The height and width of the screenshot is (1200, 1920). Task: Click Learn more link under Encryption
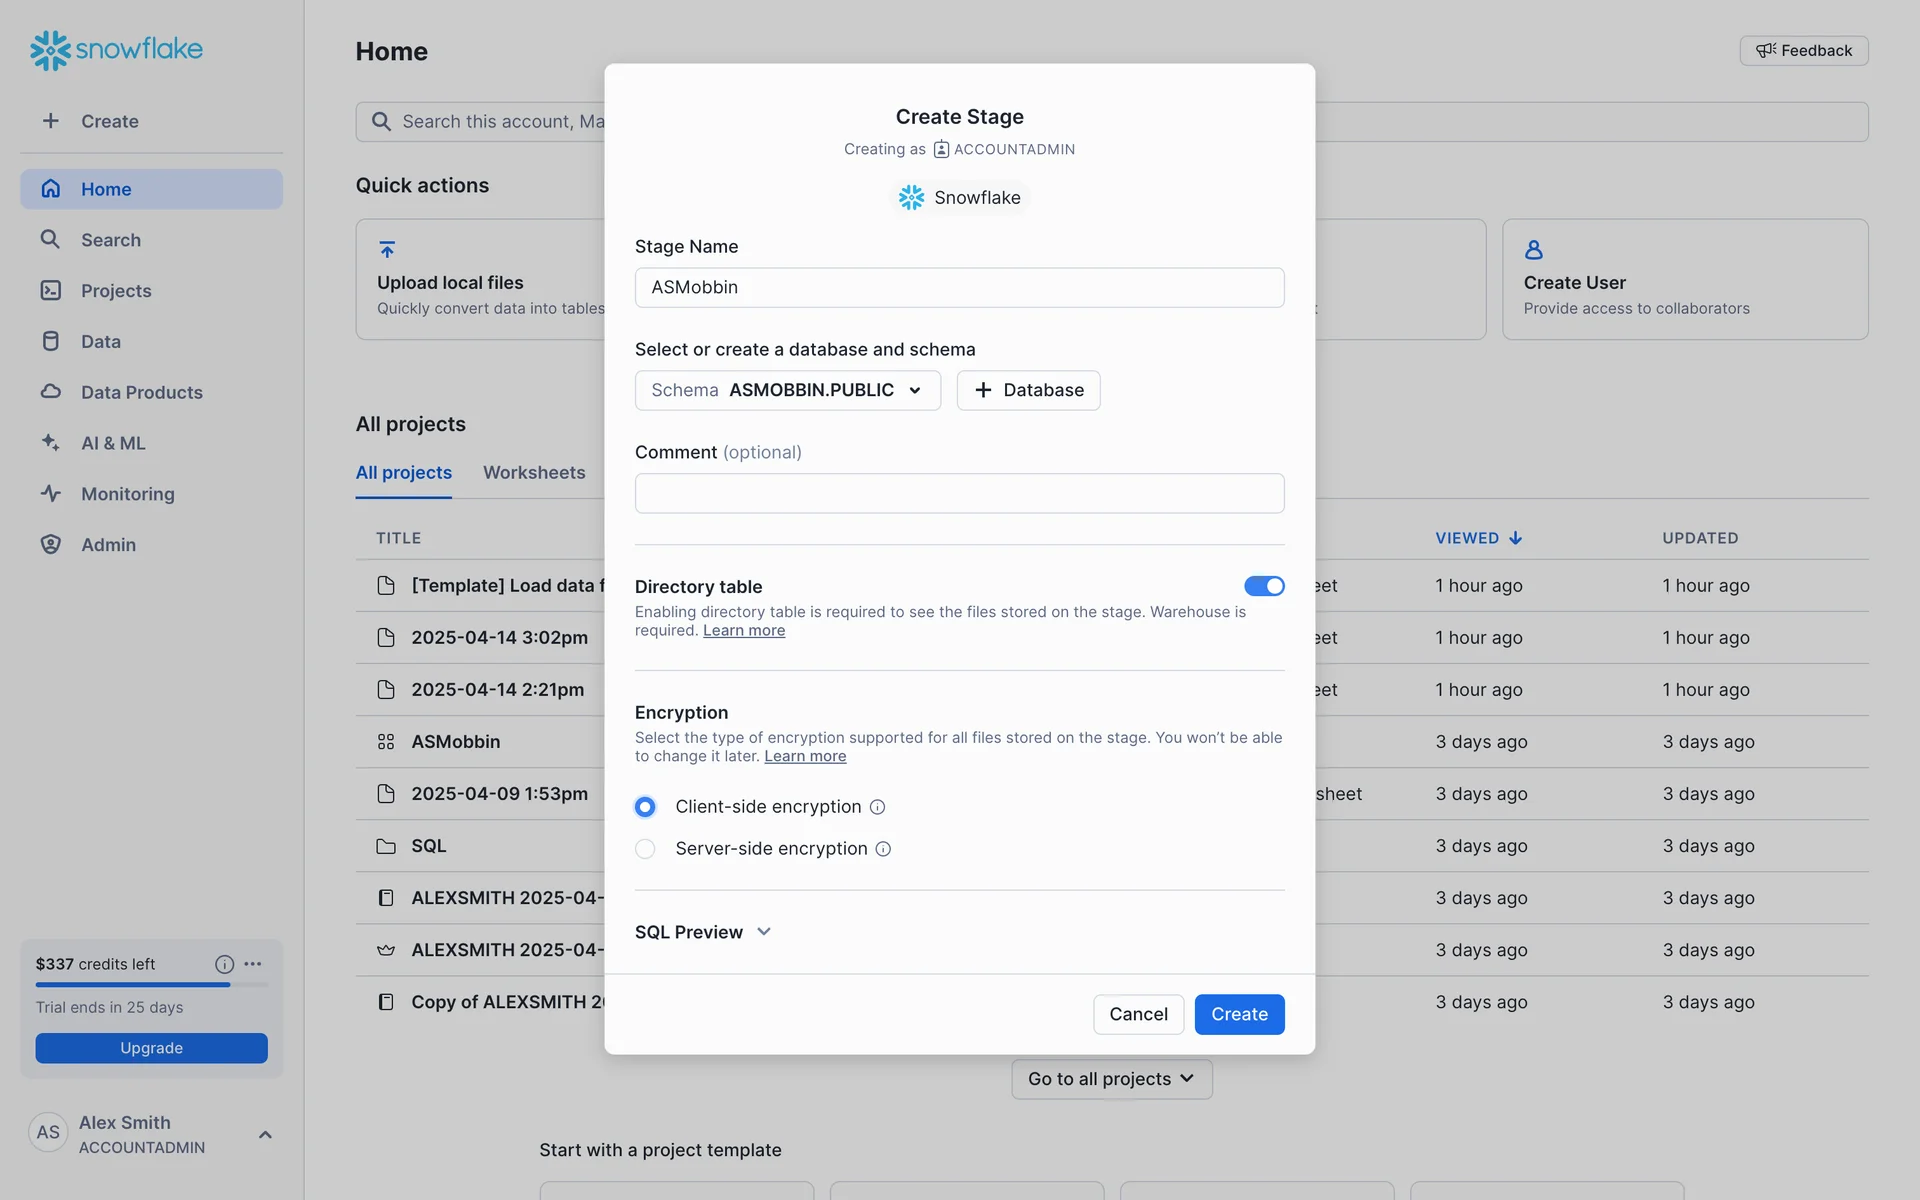[805, 756]
